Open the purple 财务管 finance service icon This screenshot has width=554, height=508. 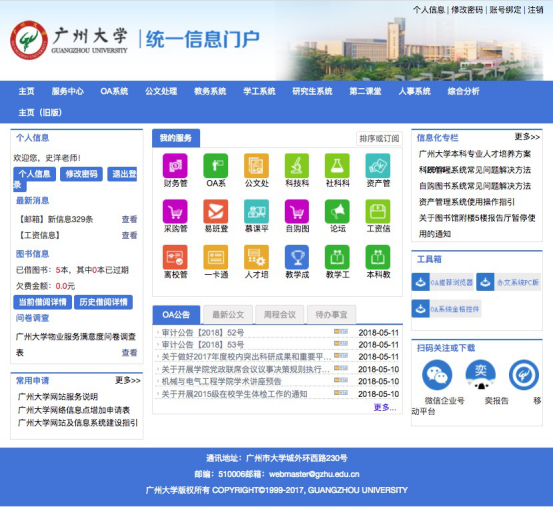click(175, 166)
